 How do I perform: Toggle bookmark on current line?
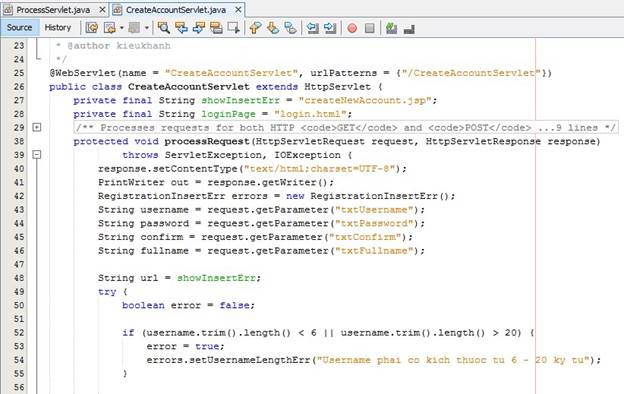[291, 27]
